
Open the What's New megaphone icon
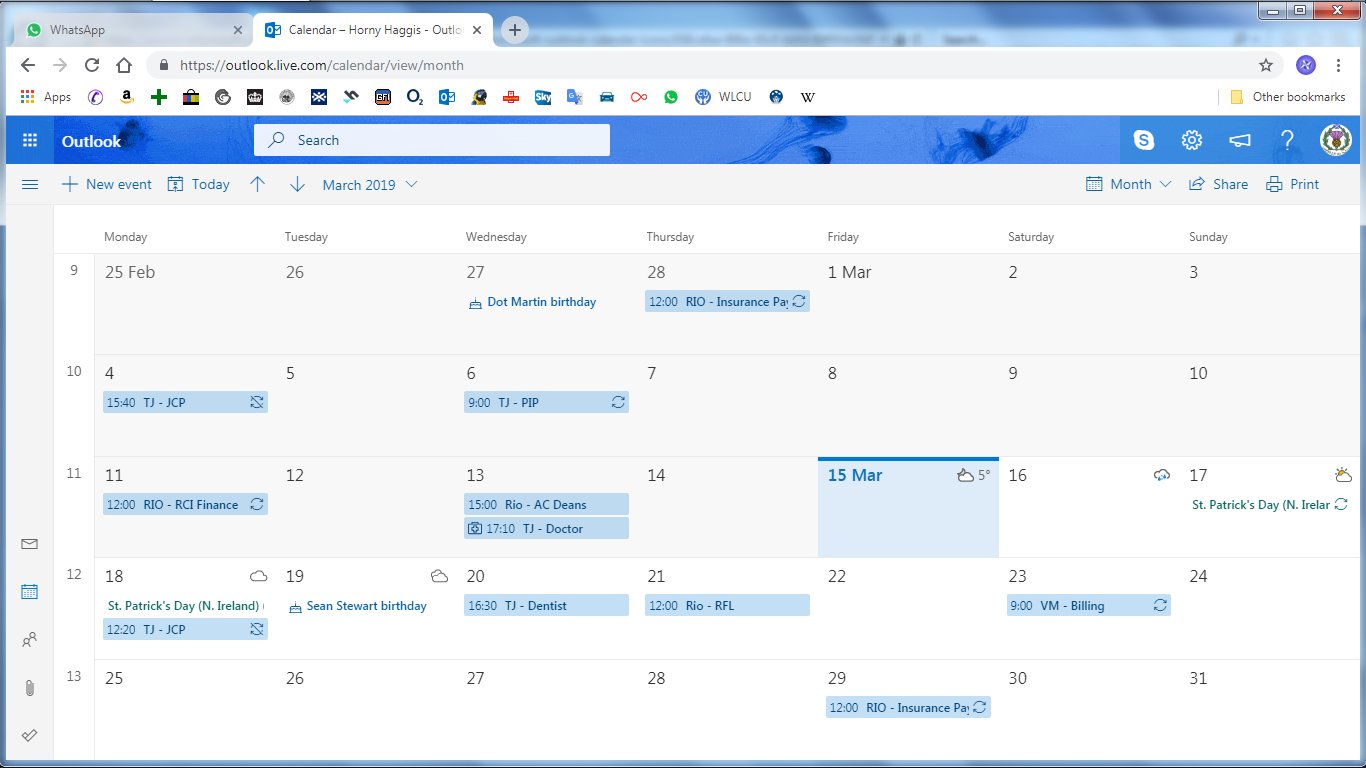(1239, 140)
